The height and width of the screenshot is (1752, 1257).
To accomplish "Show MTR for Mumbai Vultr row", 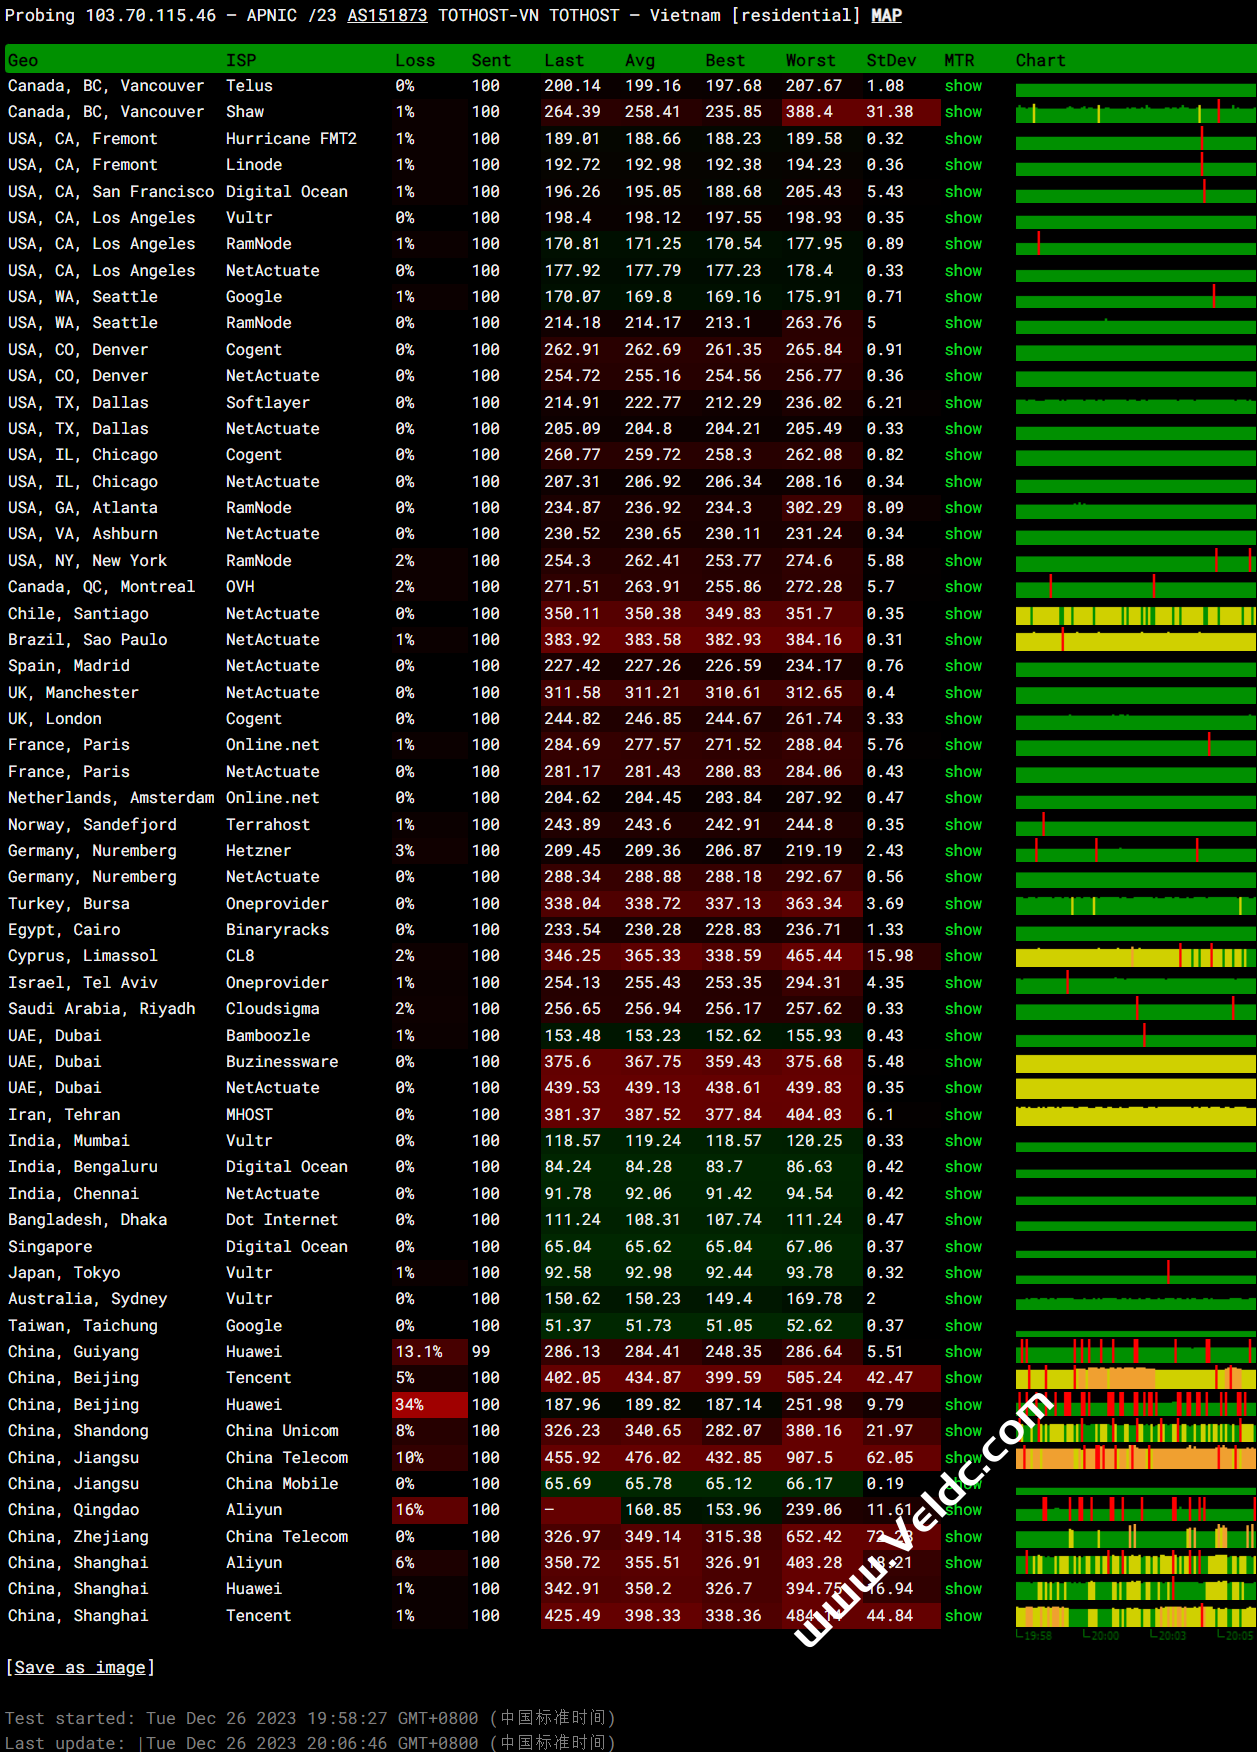I will coord(963,1141).
